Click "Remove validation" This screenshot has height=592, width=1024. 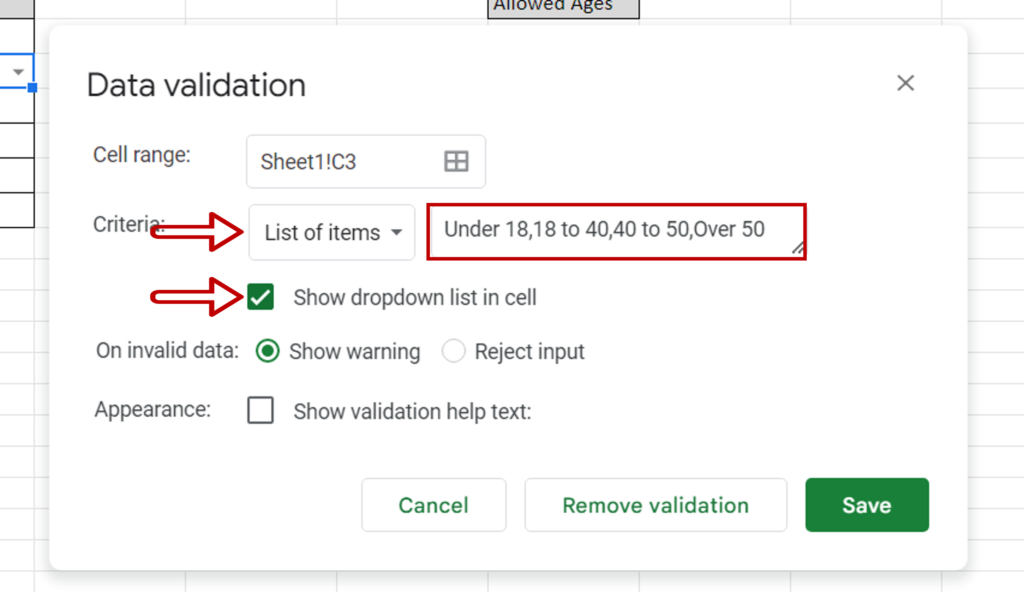pyautogui.click(x=655, y=505)
